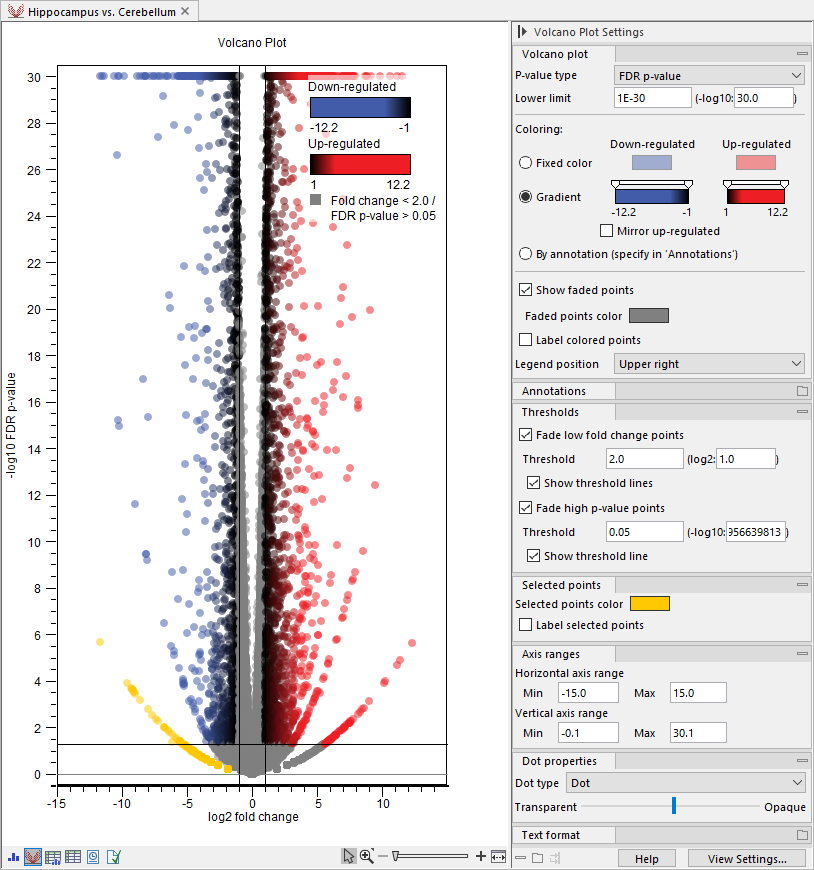814x870 pixels.
Task: Click the bar chart view icon
Action: click(x=14, y=857)
